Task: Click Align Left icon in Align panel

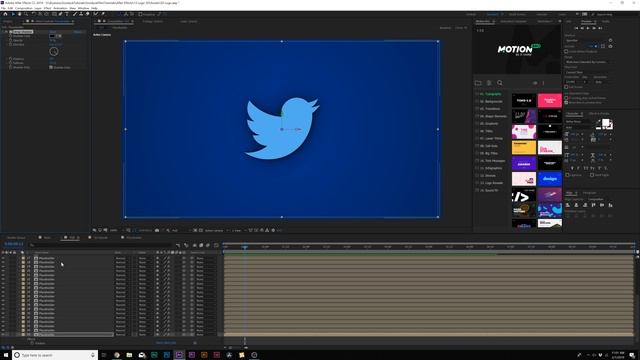Action: coord(568,205)
